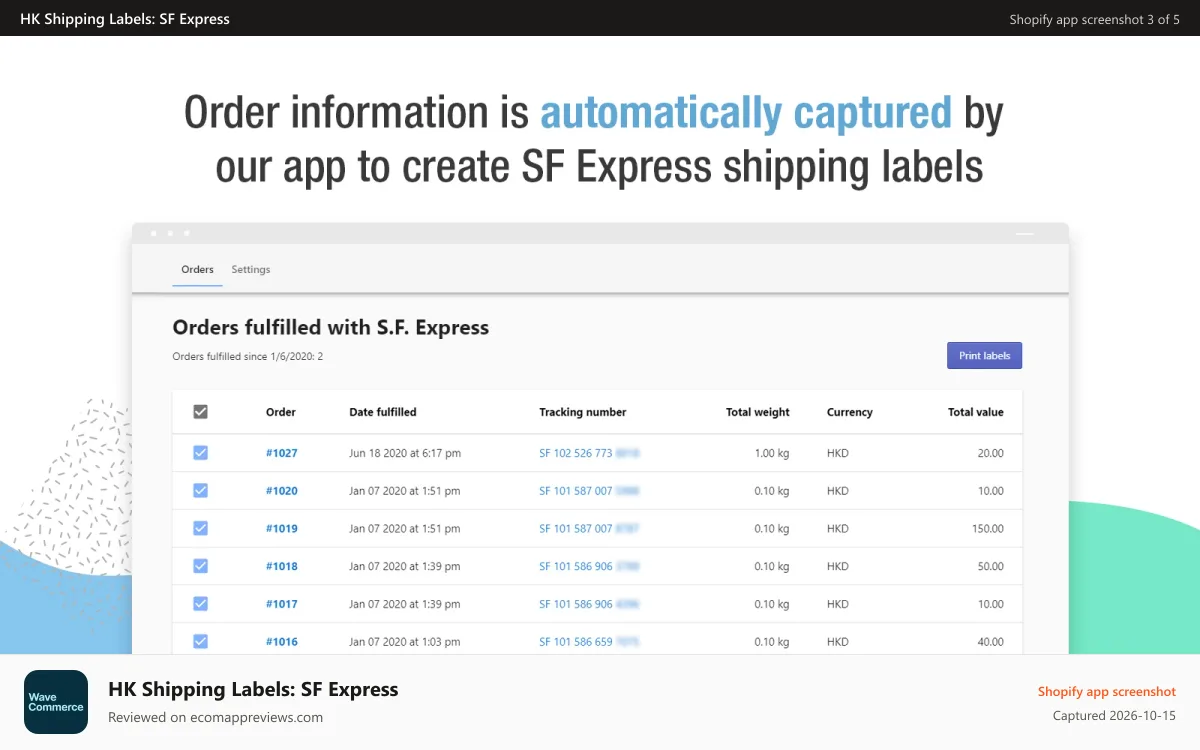Click the Order column header
The image size is (1200, 750).
coord(281,412)
